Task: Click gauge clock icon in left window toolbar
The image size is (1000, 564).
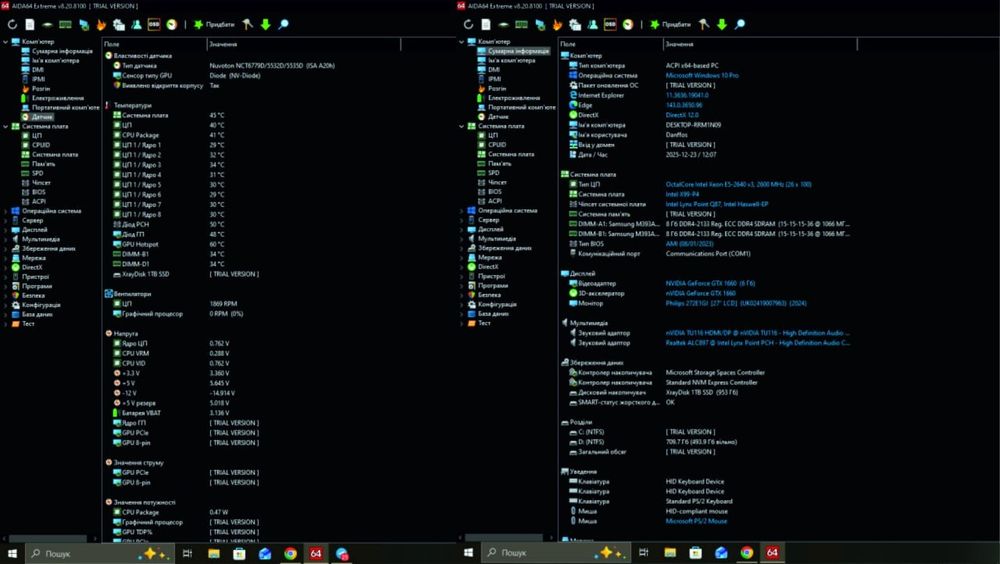Action: point(172,24)
